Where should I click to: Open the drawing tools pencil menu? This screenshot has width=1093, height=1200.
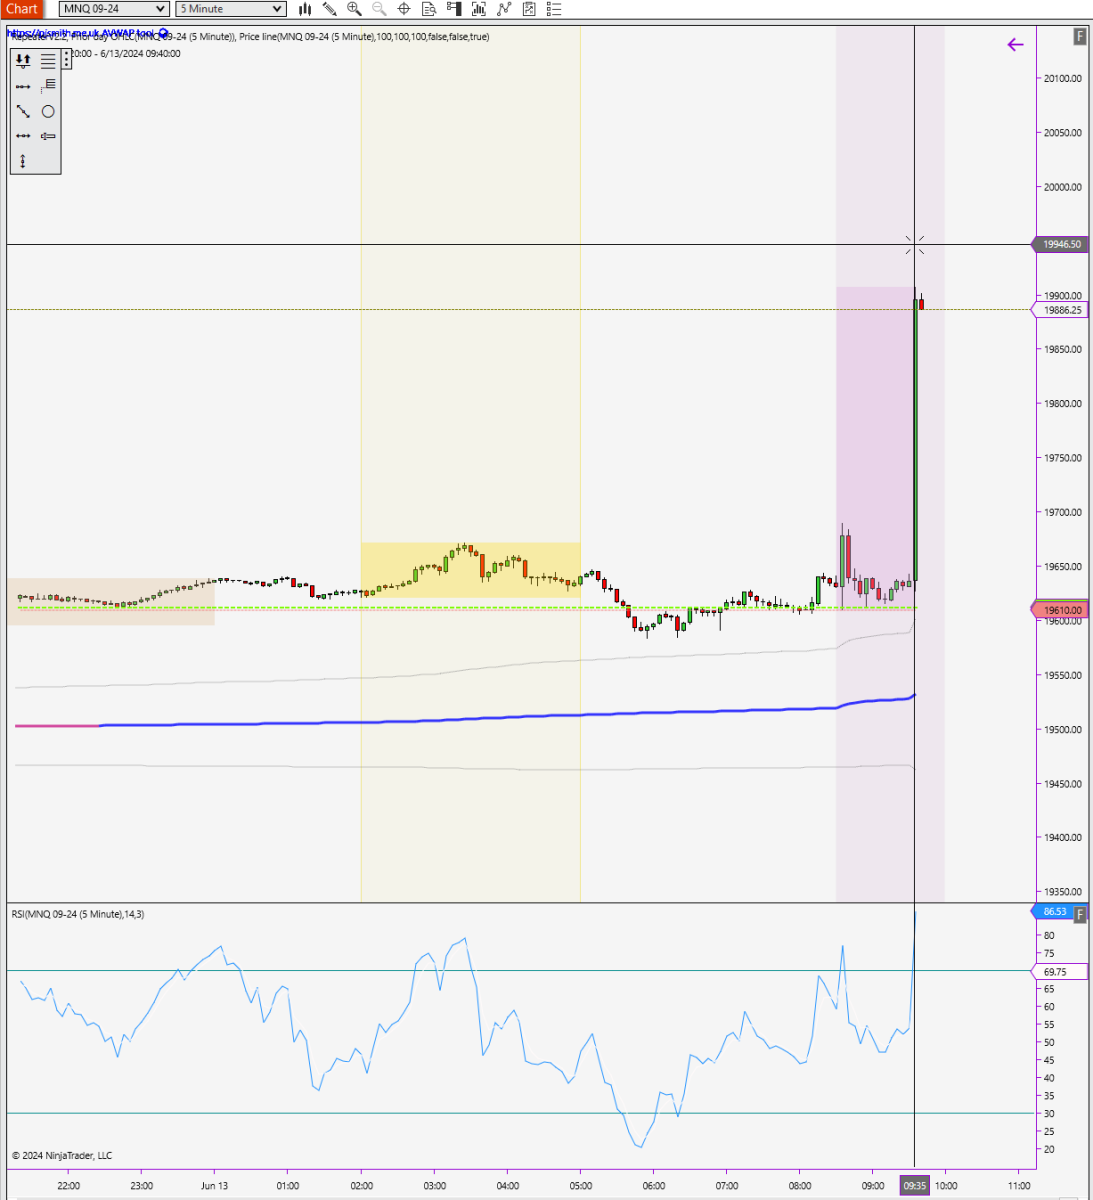pyautogui.click(x=329, y=9)
